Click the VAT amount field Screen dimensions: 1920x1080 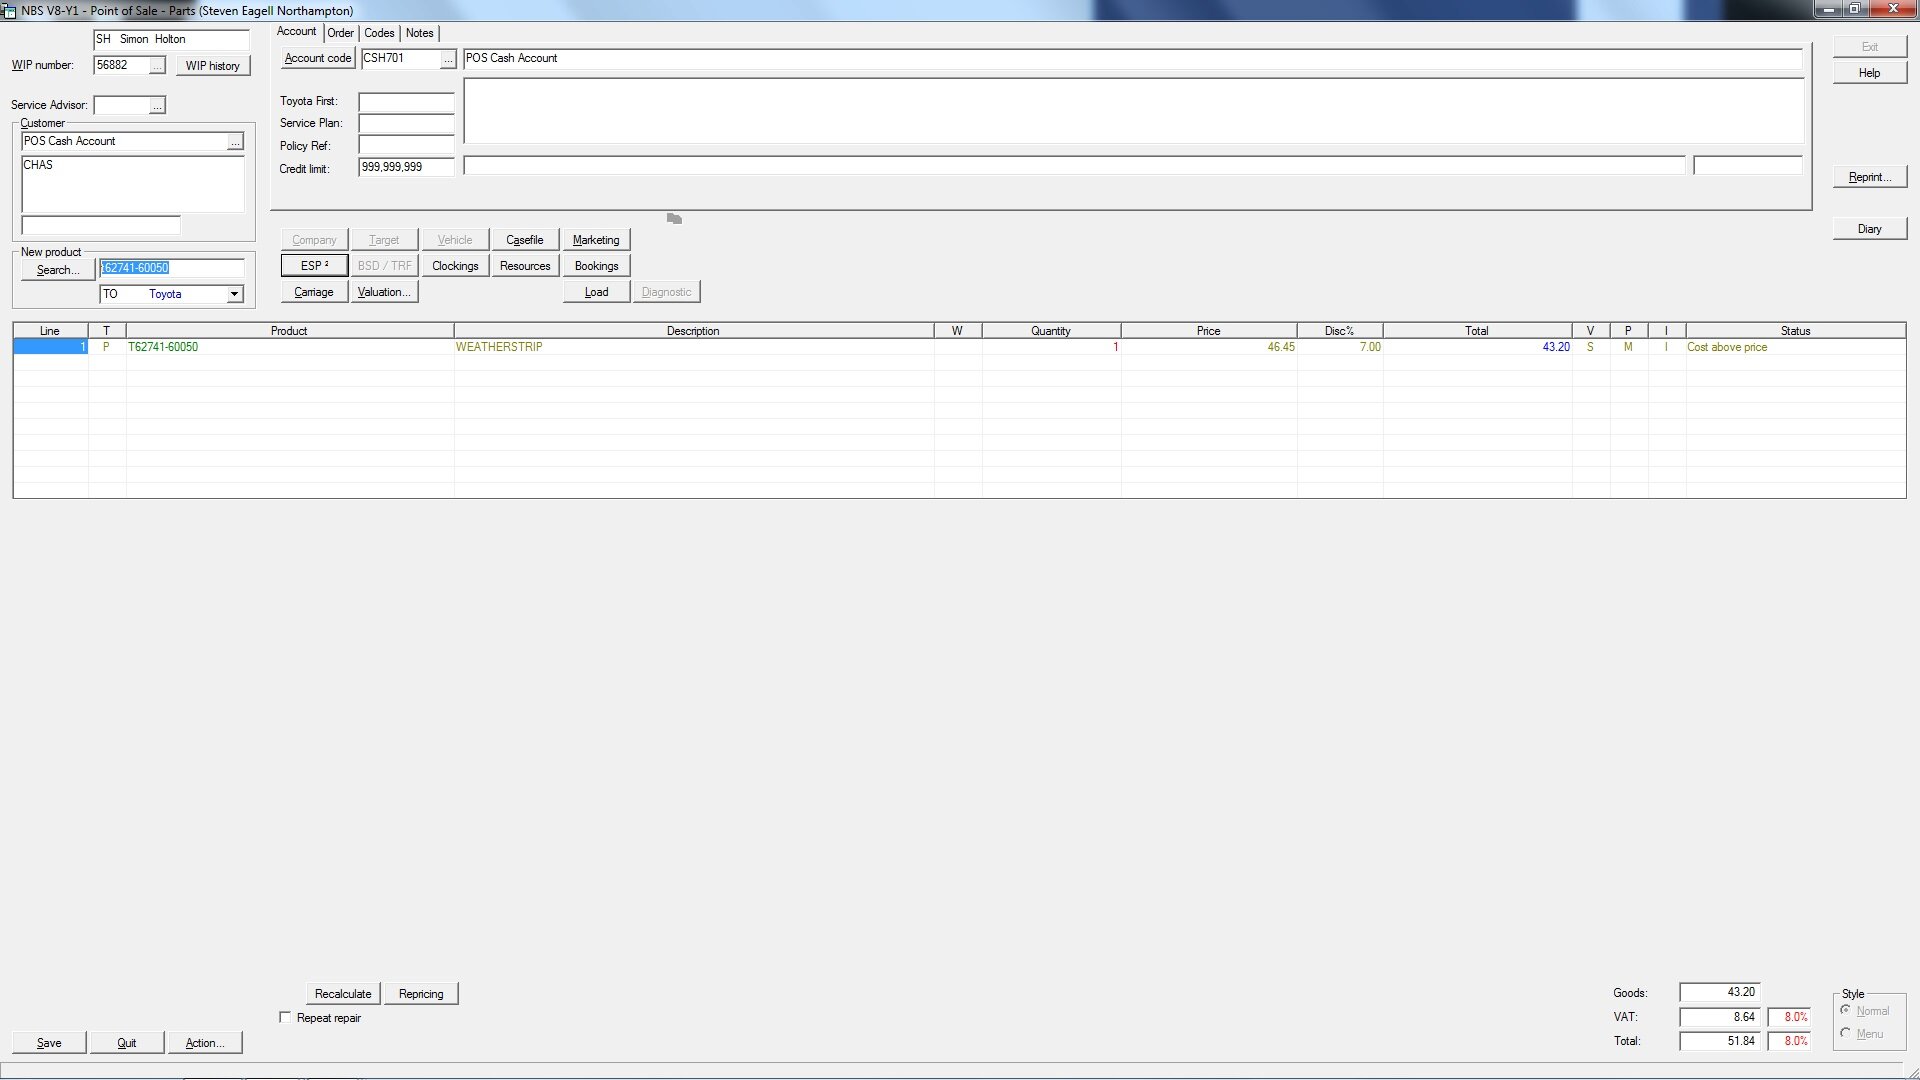pos(1719,1017)
